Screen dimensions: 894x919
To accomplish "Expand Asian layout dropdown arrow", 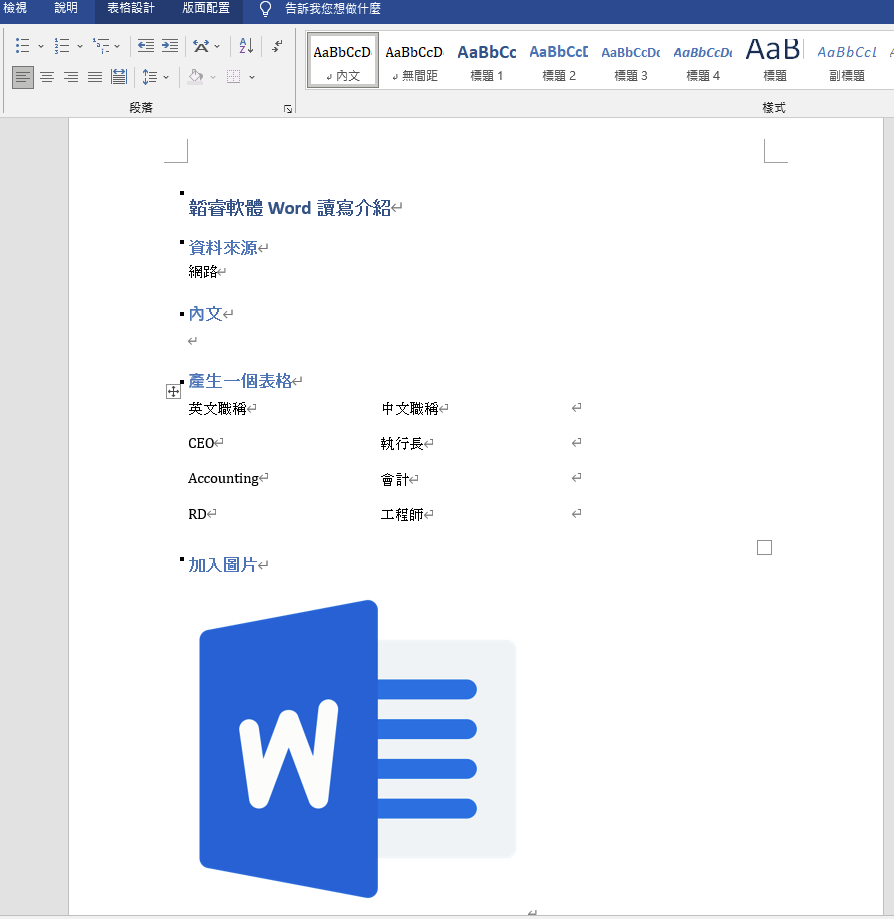I will tap(217, 46).
